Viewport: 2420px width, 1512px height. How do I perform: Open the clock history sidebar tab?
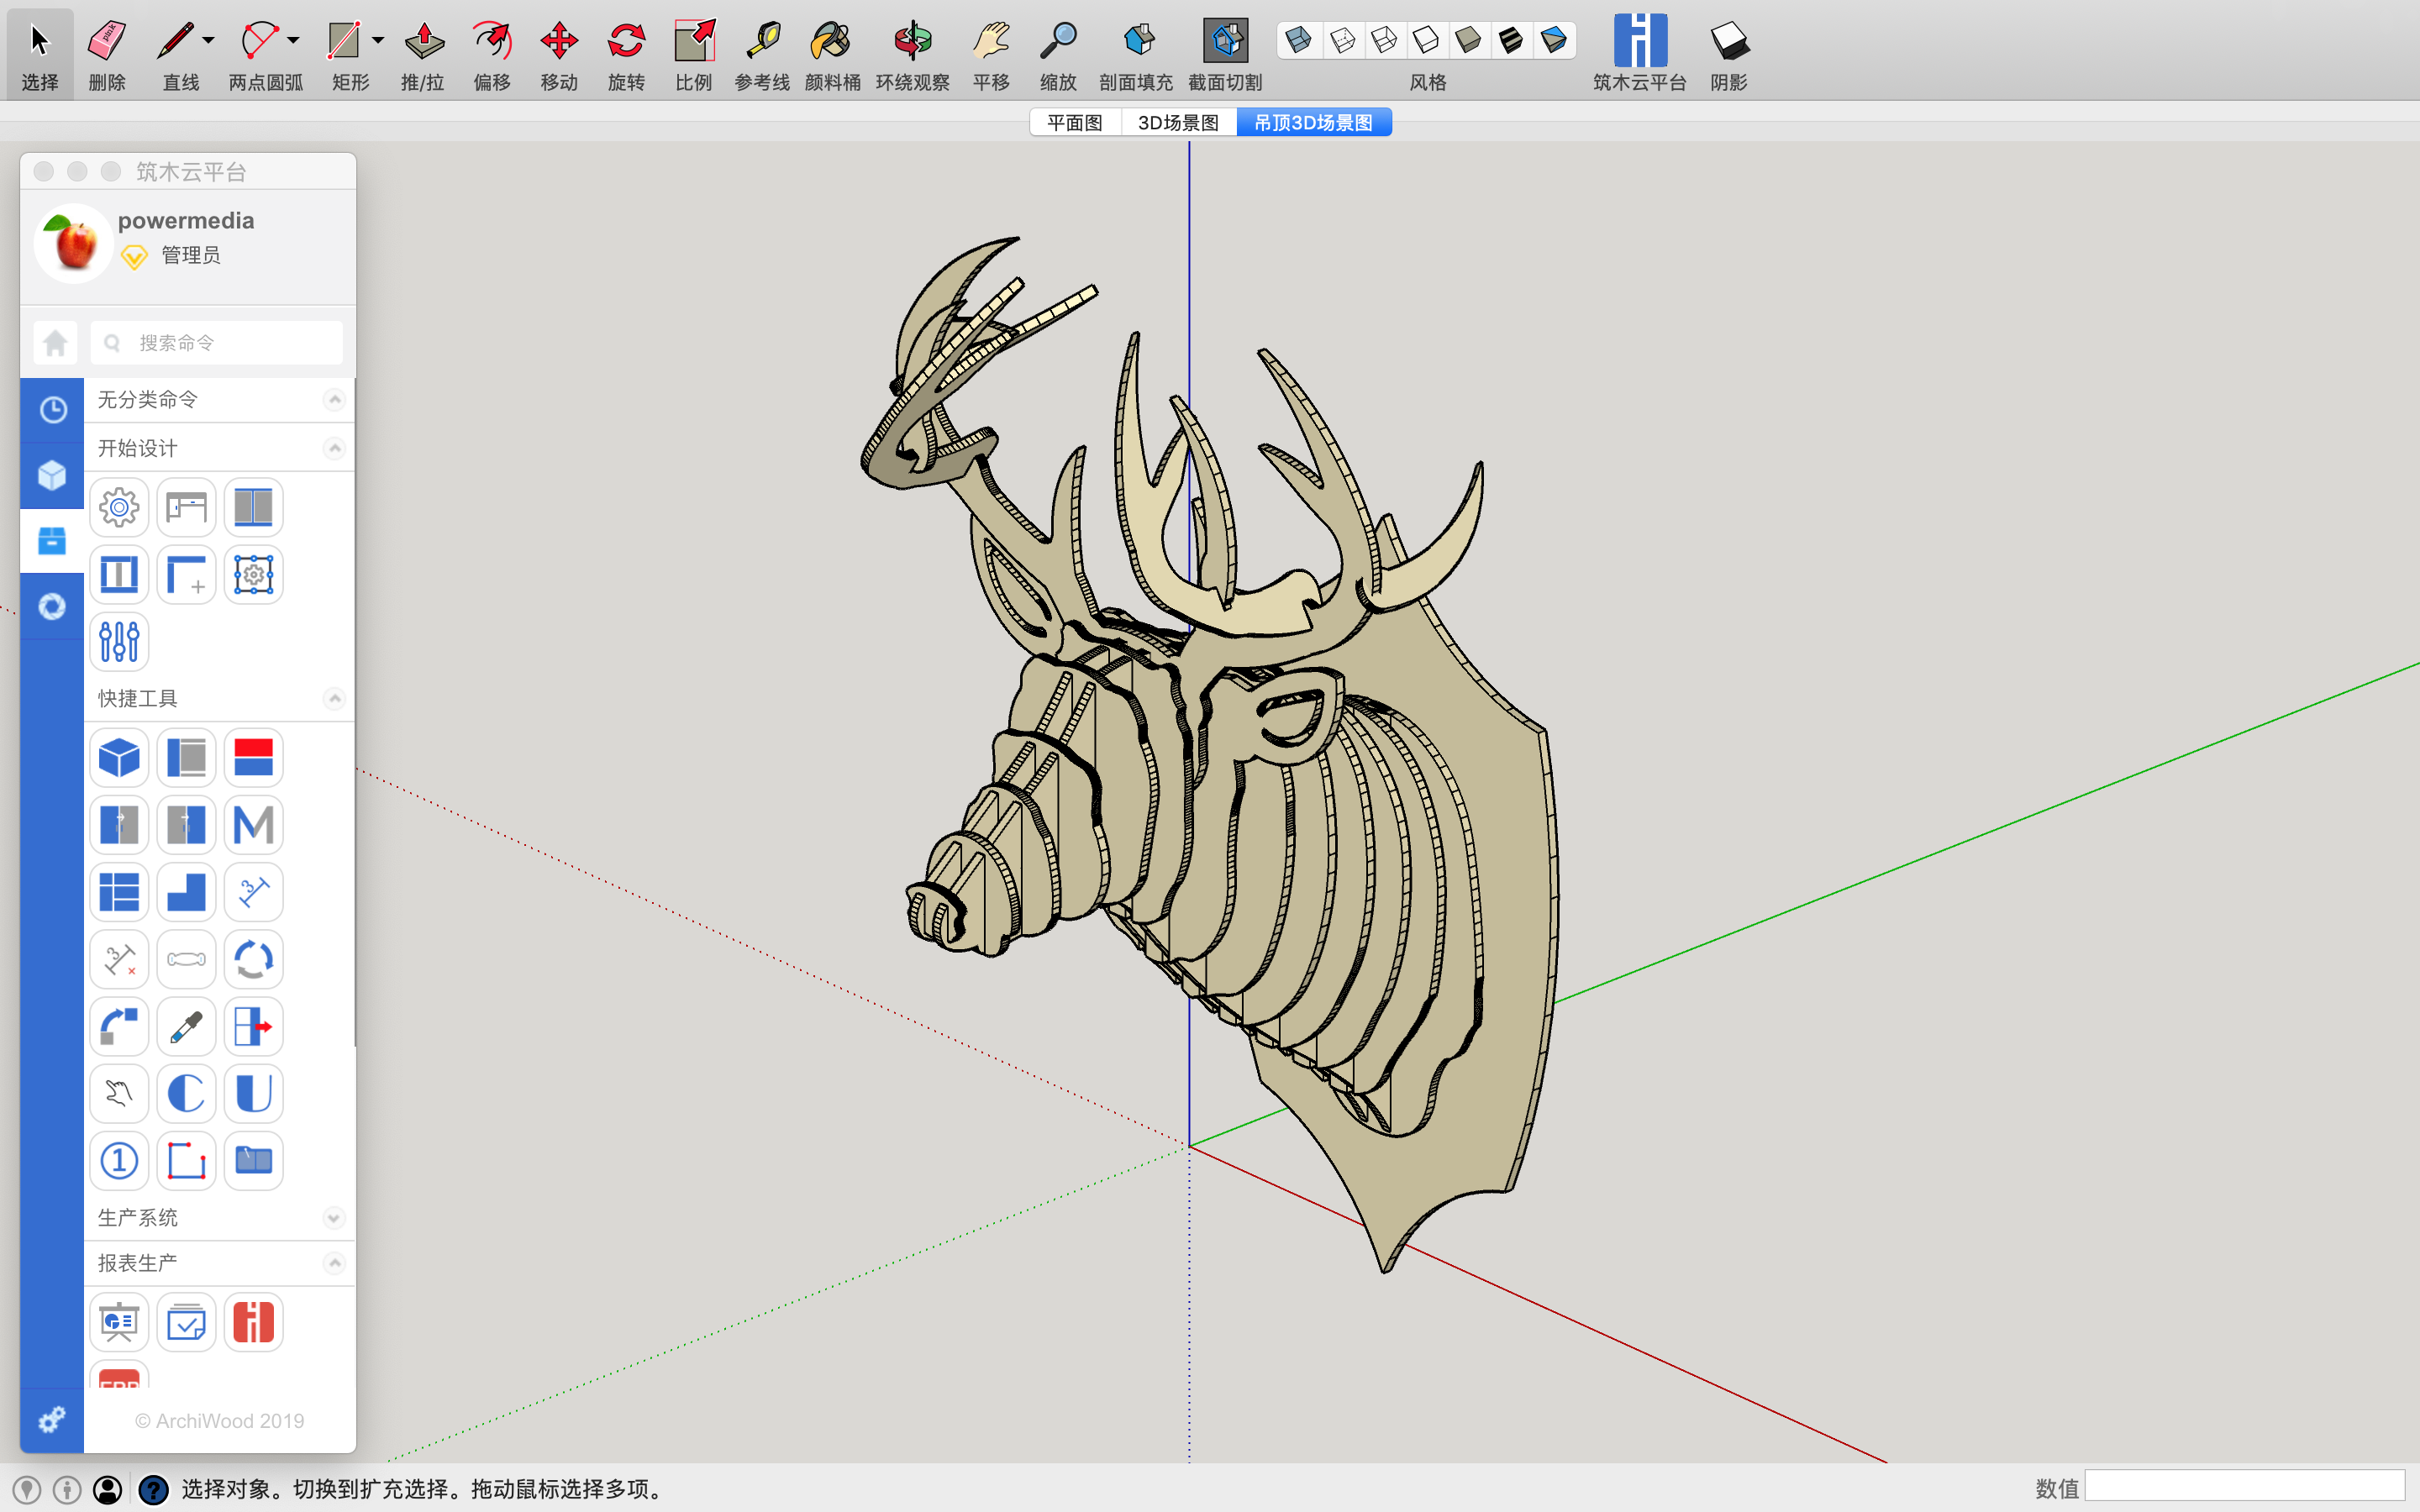click(52, 410)
